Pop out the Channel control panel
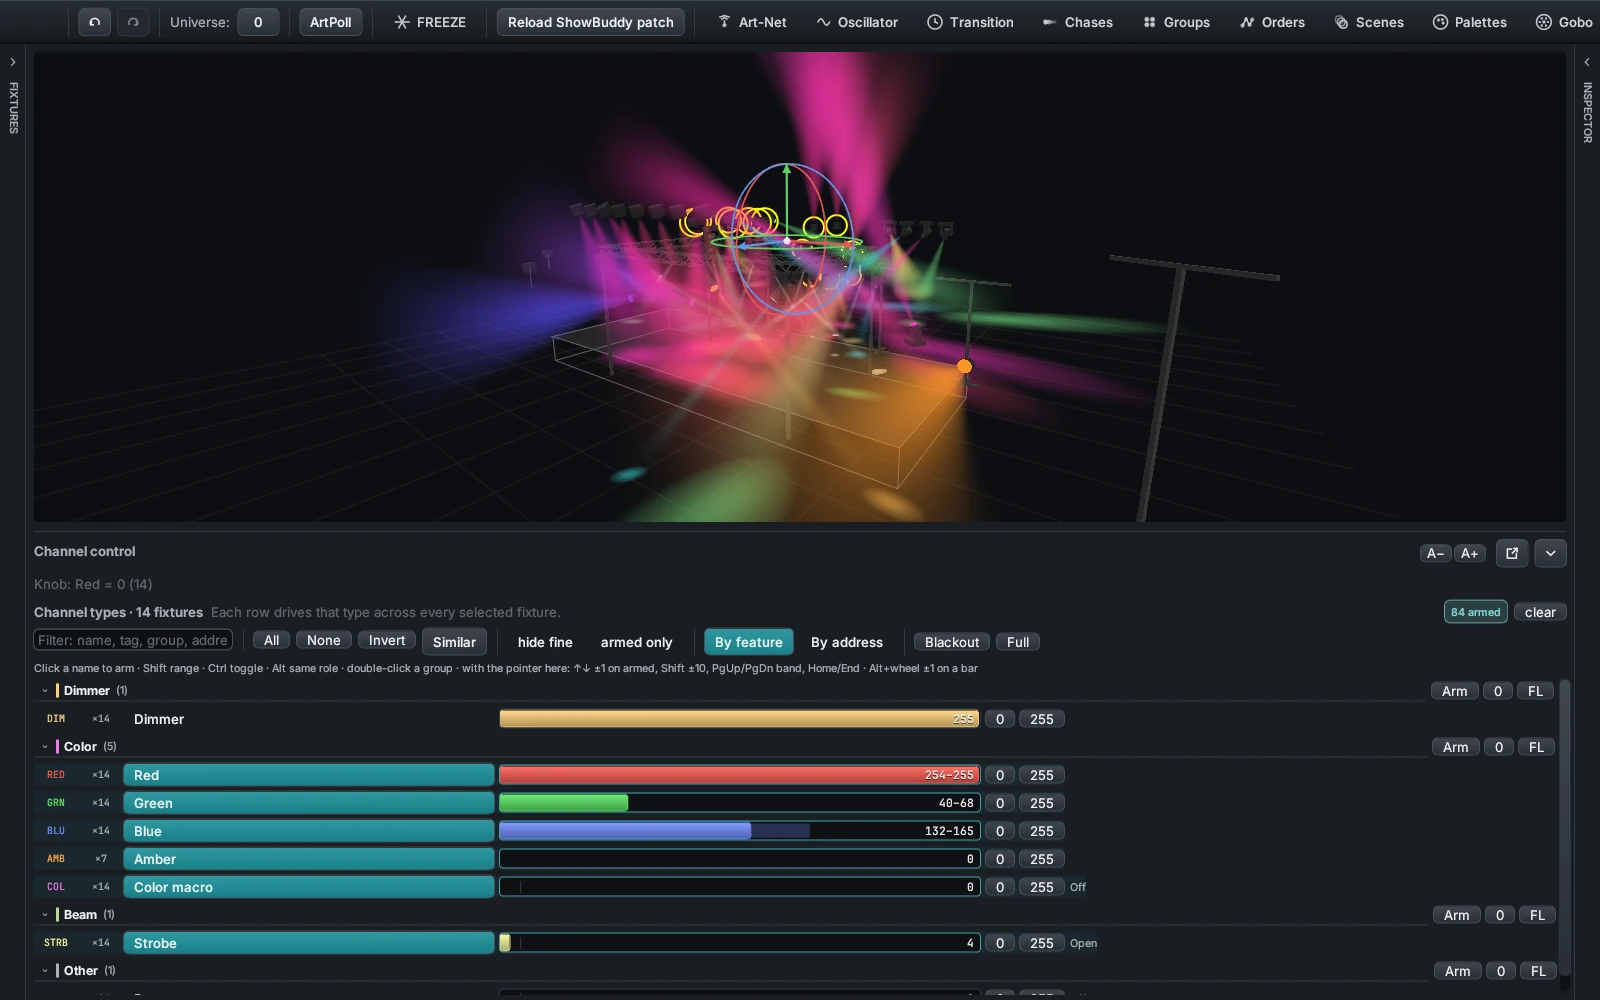 pos(1512,553)
